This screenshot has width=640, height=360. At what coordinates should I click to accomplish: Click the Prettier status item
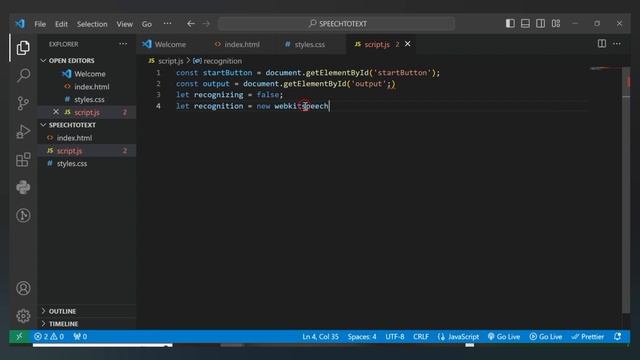(x=588, y=336)
